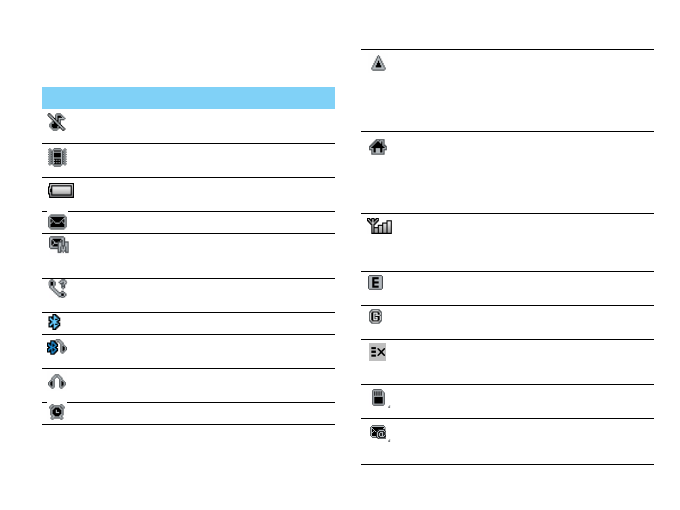Select the lines with X icon
The width and height of the screenshot is (680, 510).
[x=380, y=352]
